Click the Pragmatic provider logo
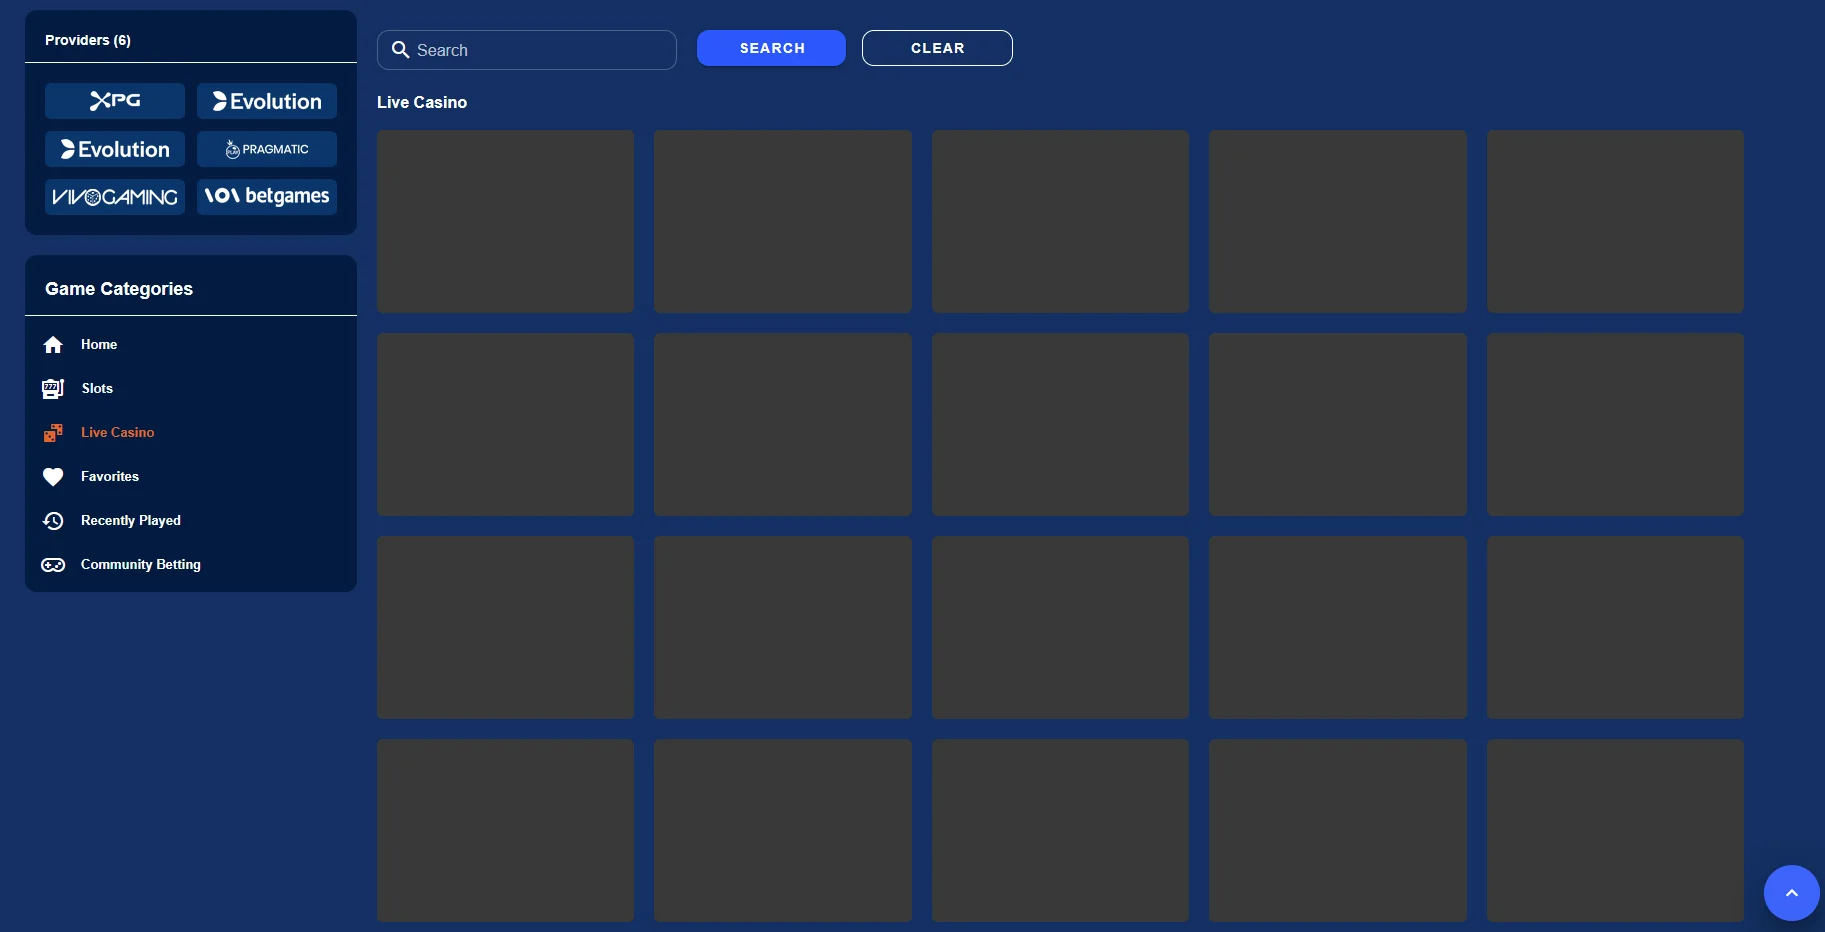 point(267,149)
